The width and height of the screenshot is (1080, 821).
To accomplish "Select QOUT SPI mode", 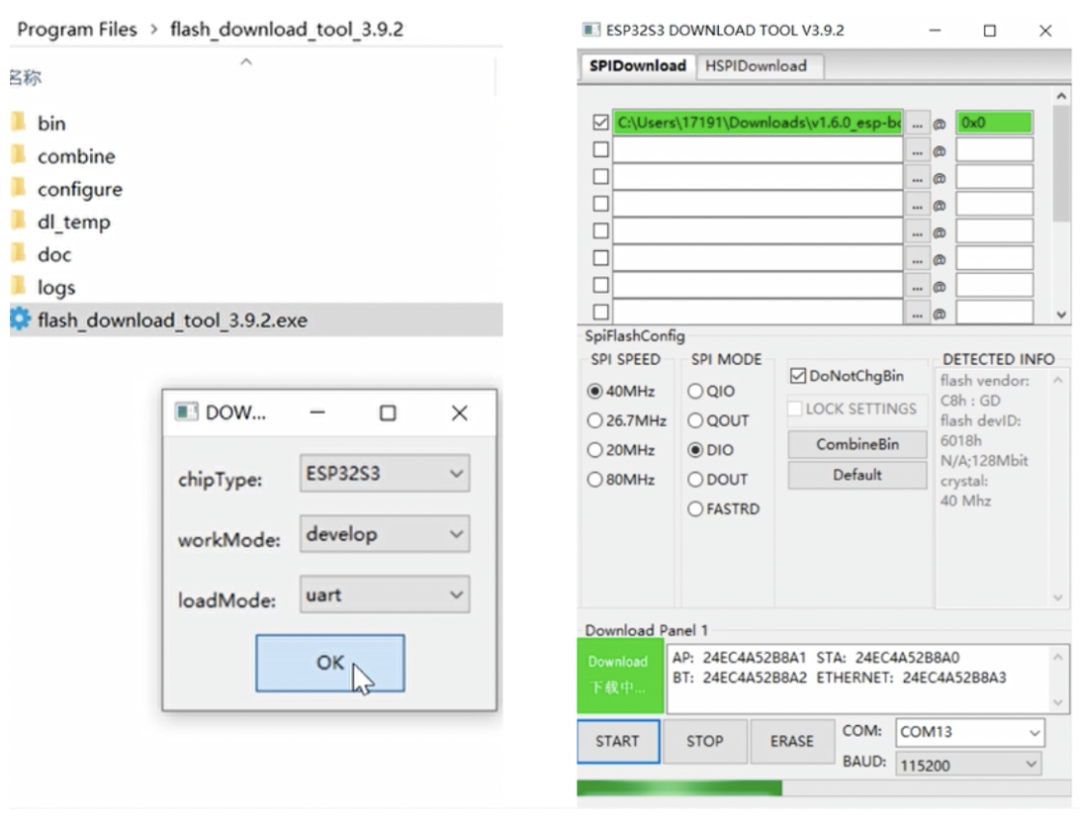I will (696, 420).
